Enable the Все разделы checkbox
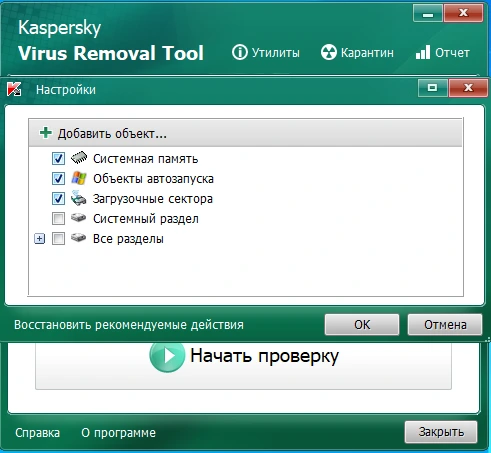Image resolution: width=491 pixels, height=453 pixels. tap(58, 239)
